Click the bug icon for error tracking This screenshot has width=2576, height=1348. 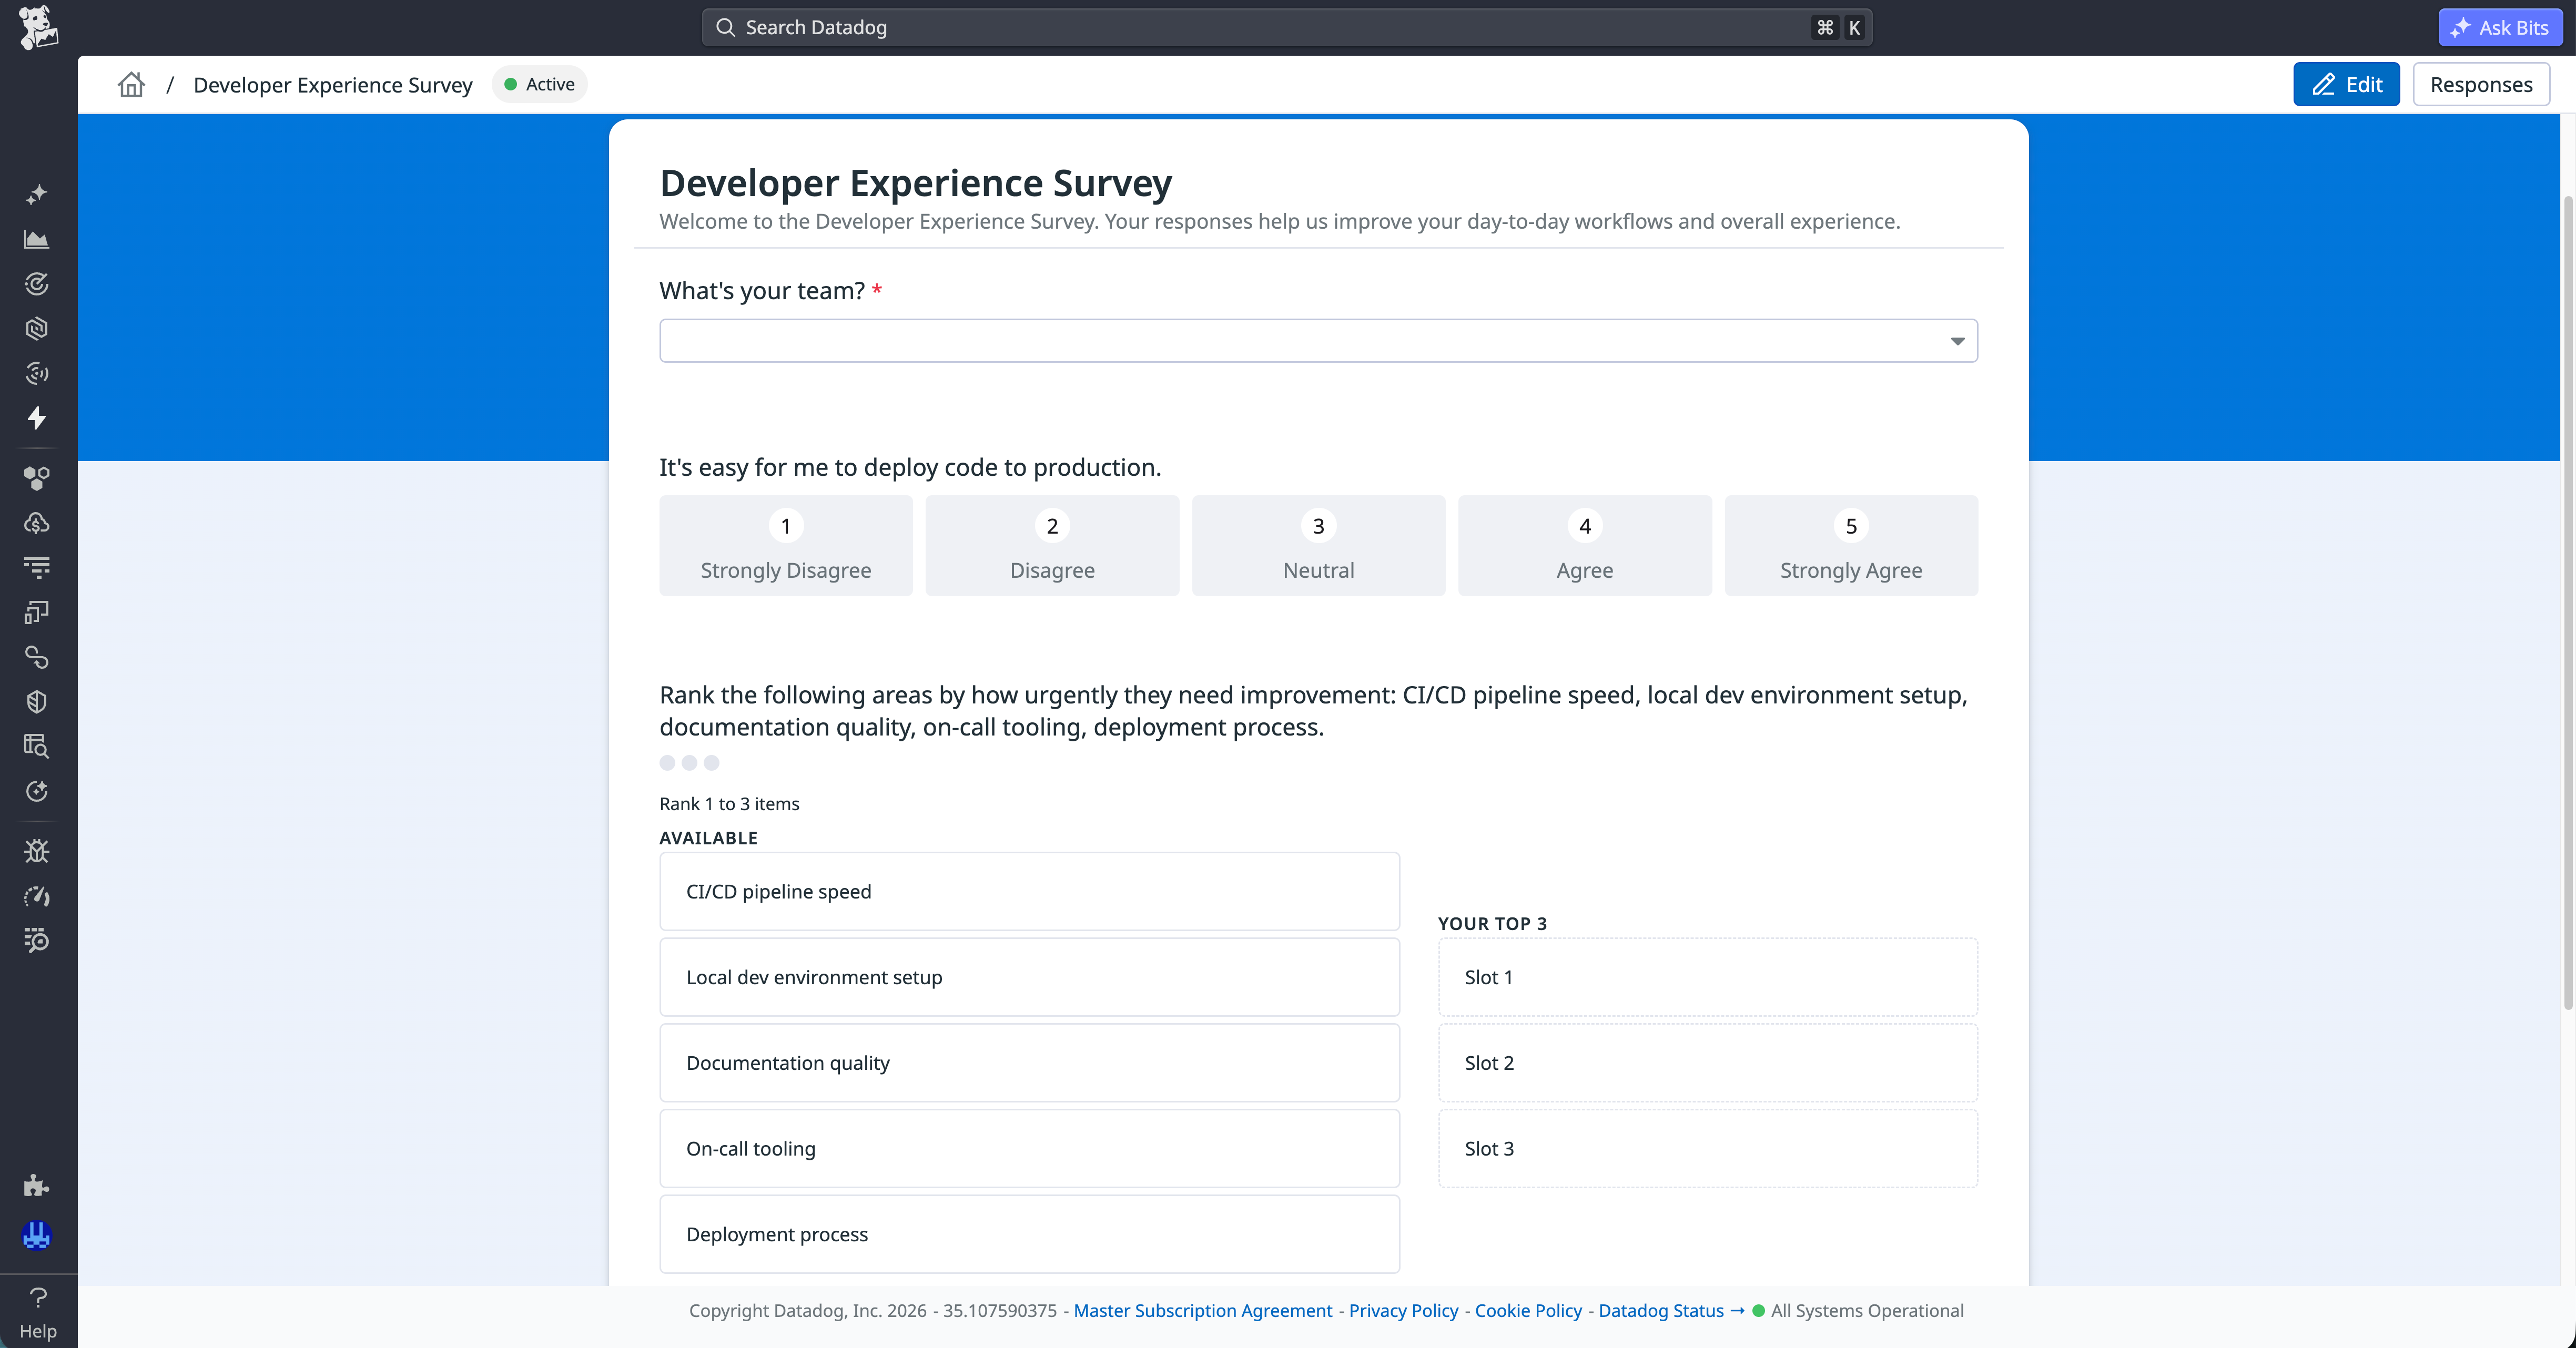(36, 851)
